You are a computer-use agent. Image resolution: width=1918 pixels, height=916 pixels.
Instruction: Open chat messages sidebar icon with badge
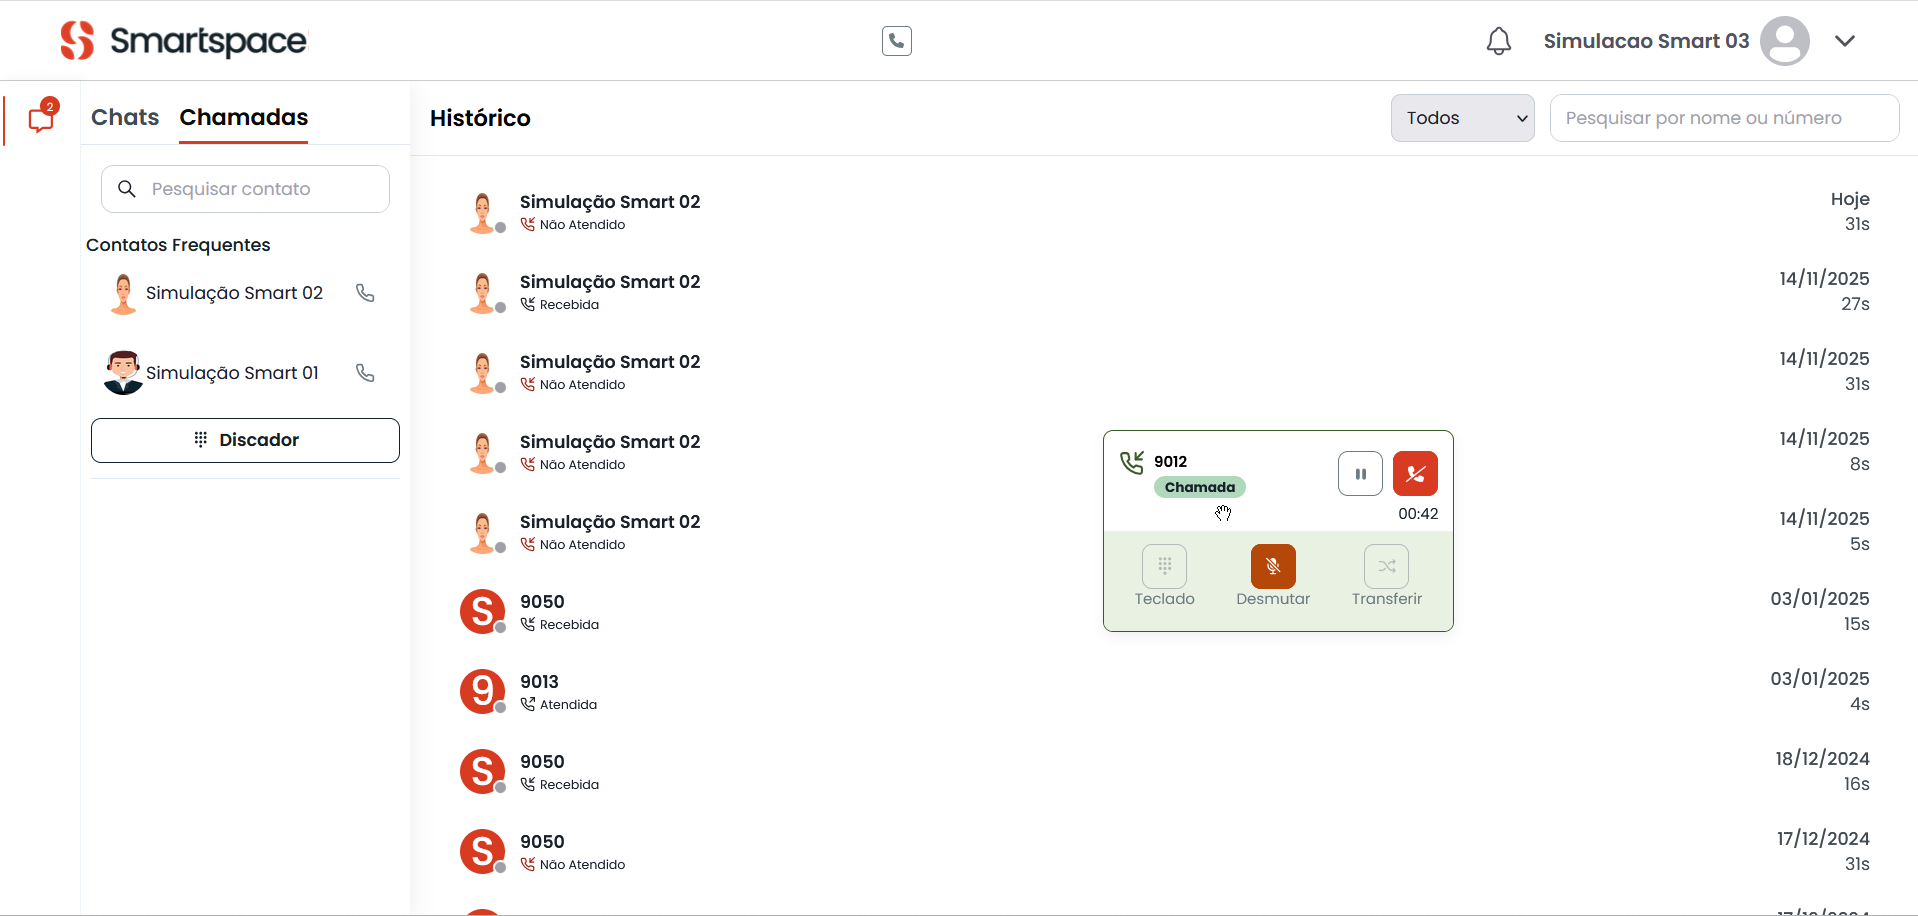[41, 119]
